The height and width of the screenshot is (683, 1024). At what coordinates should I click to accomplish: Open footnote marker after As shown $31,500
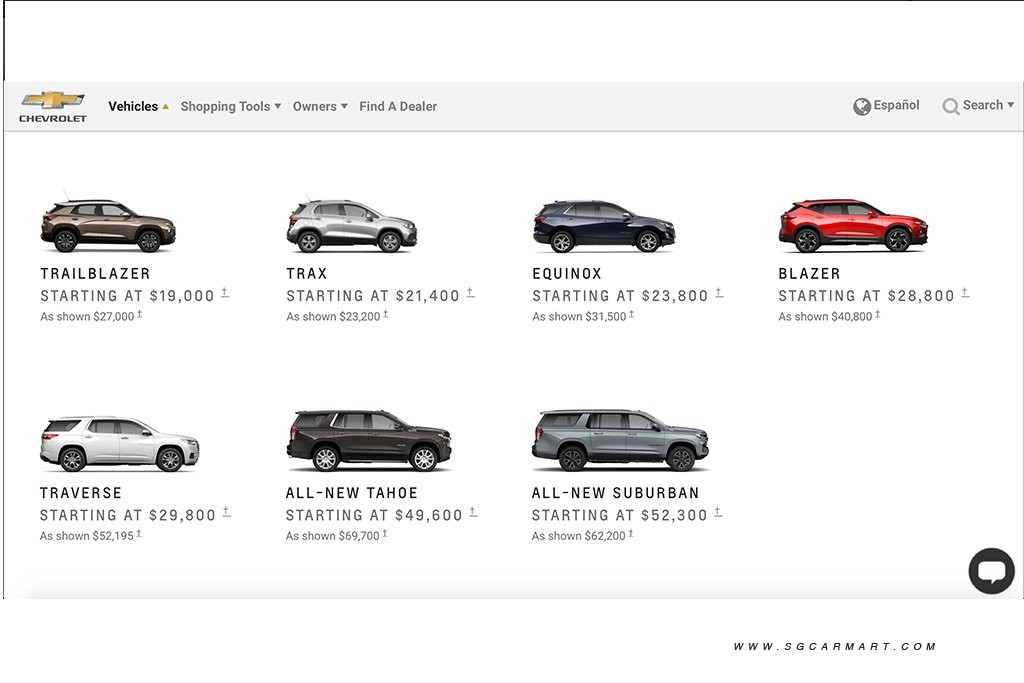[632, 315]
